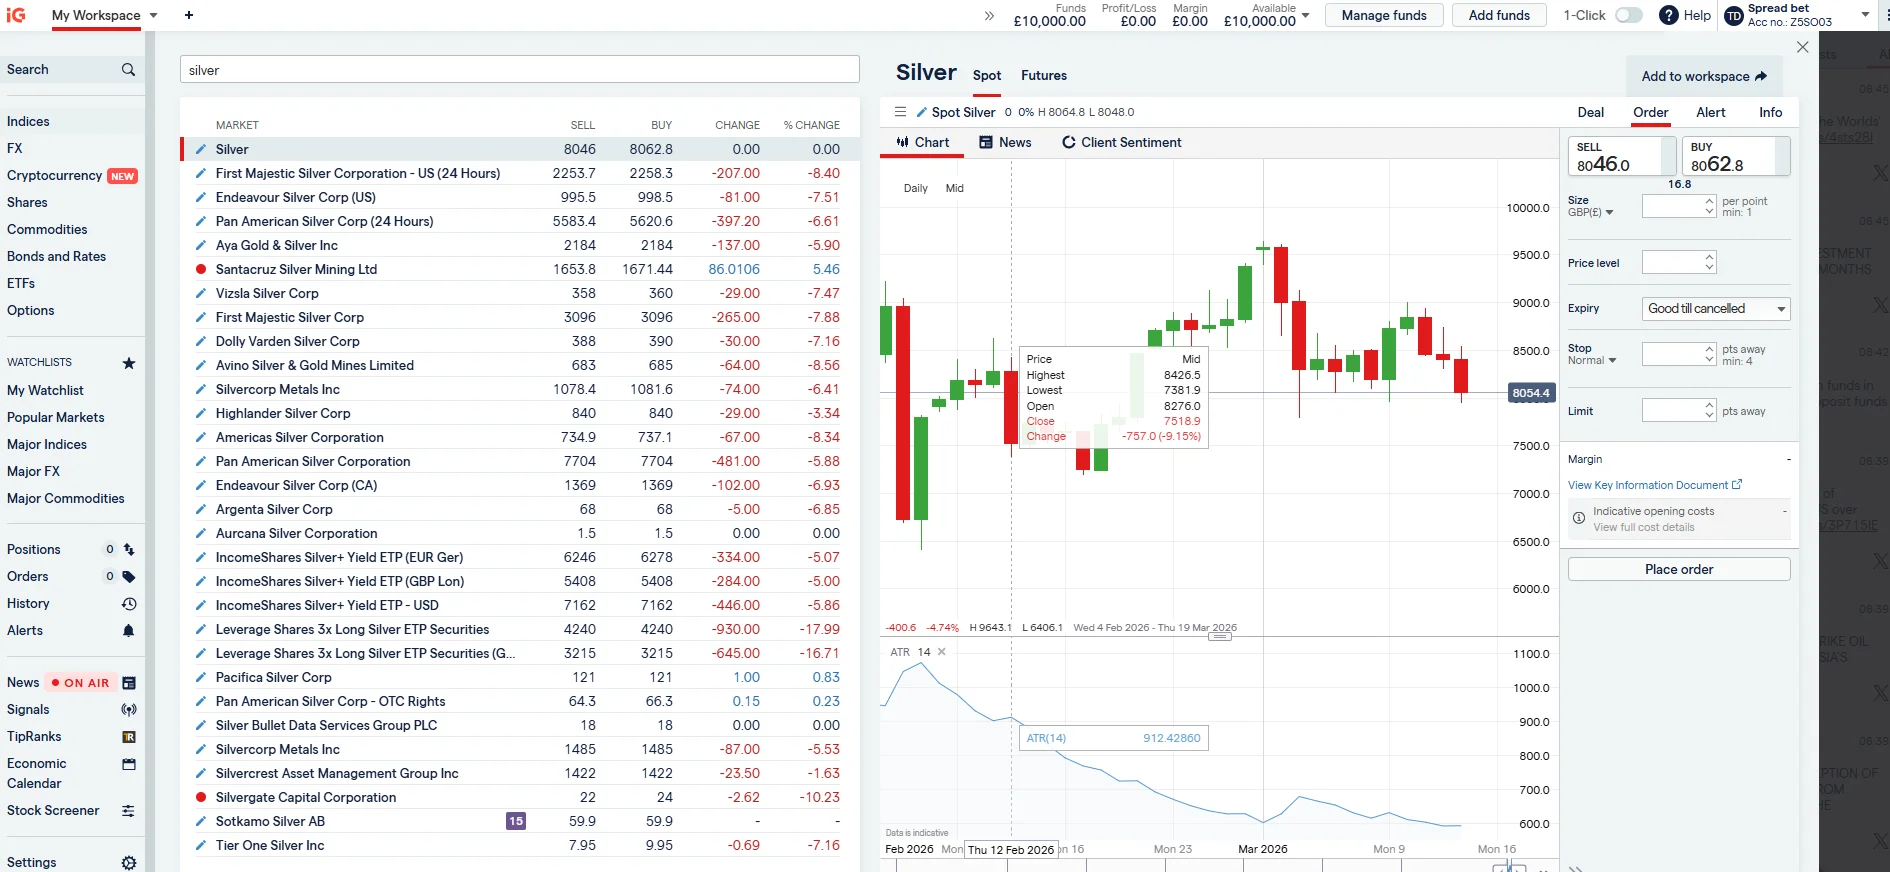Remove the ATR 14 indicator

click(x=942, y=652)
